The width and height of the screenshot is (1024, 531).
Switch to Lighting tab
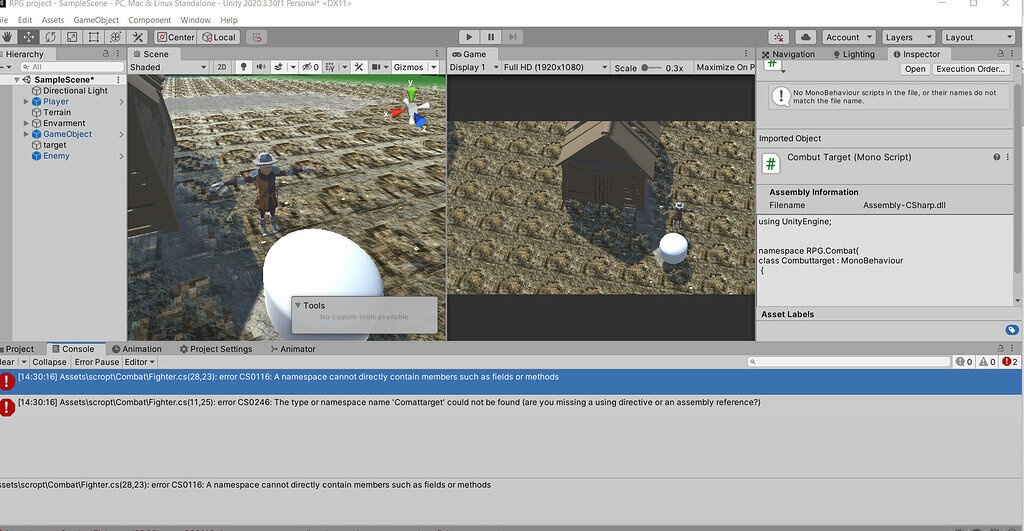coord(854,54)
